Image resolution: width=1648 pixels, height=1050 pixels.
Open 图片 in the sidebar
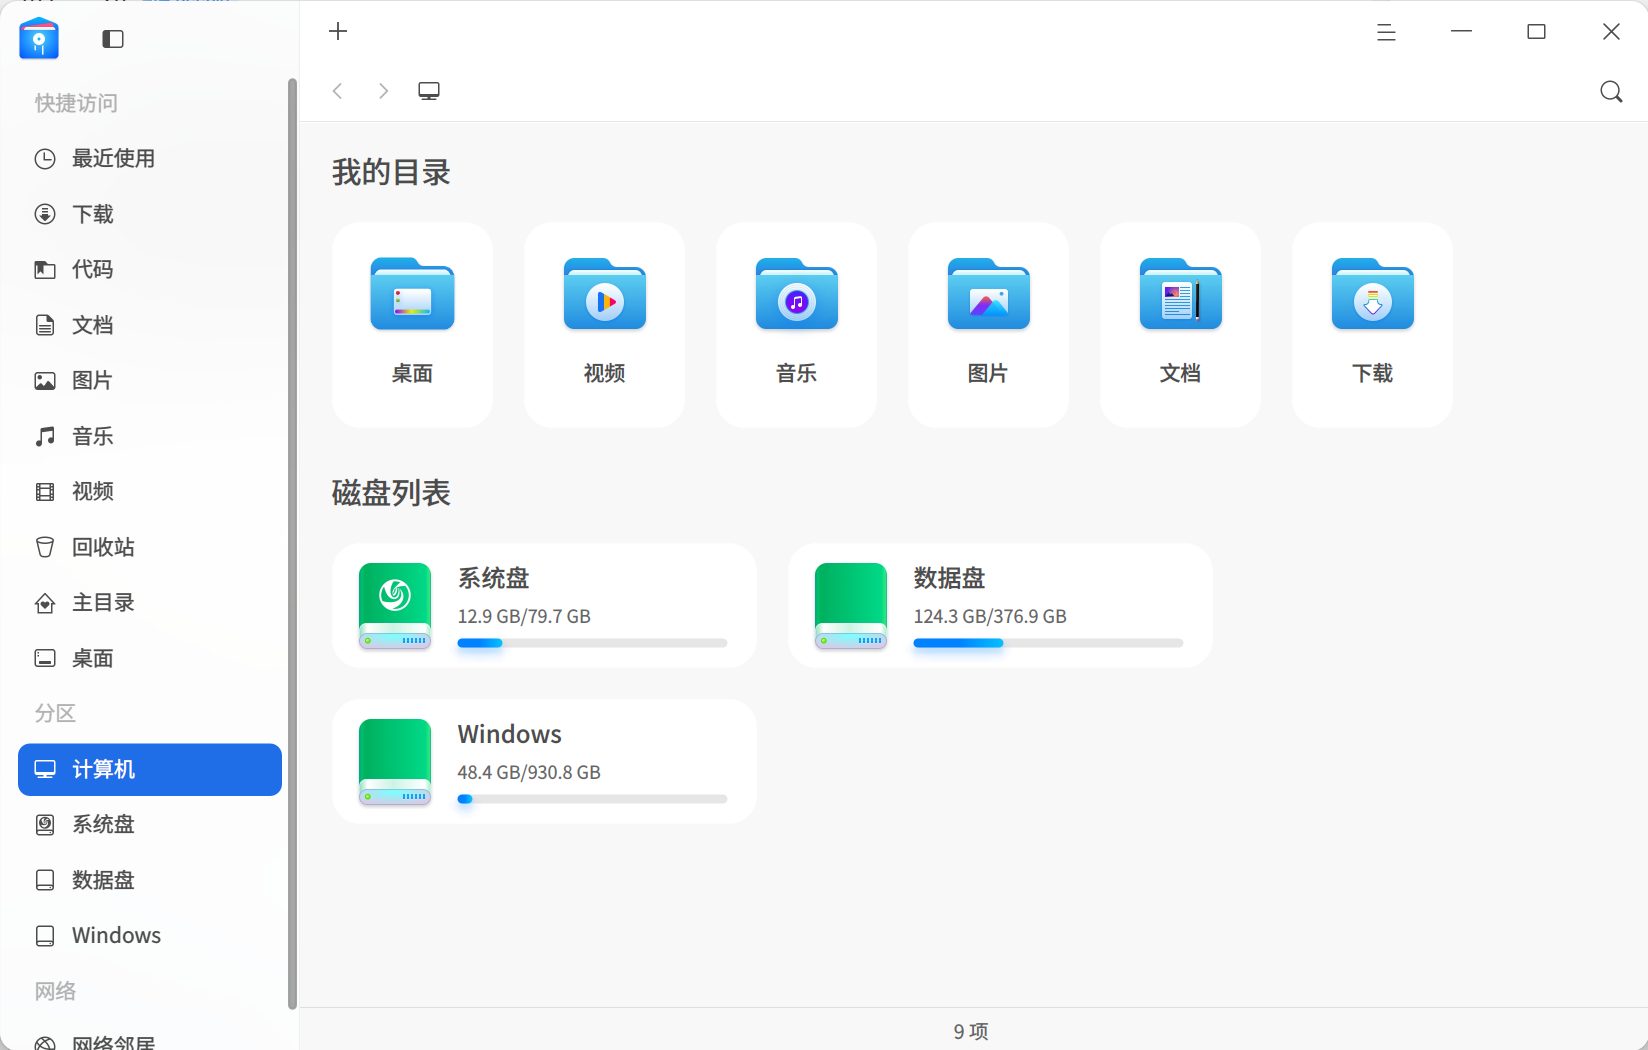150,380
